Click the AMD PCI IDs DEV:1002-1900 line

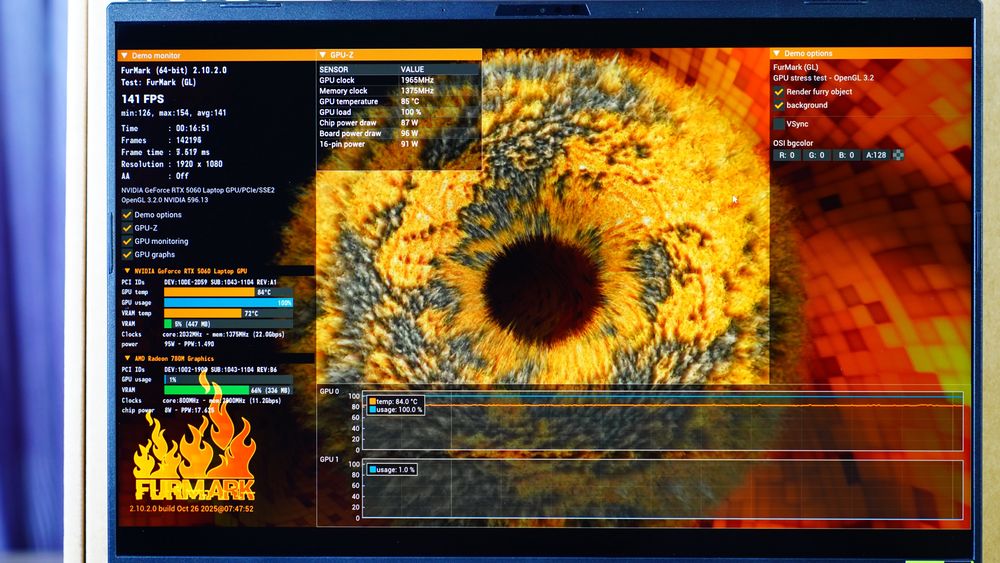pyautogui.click(x=199, y=370)
